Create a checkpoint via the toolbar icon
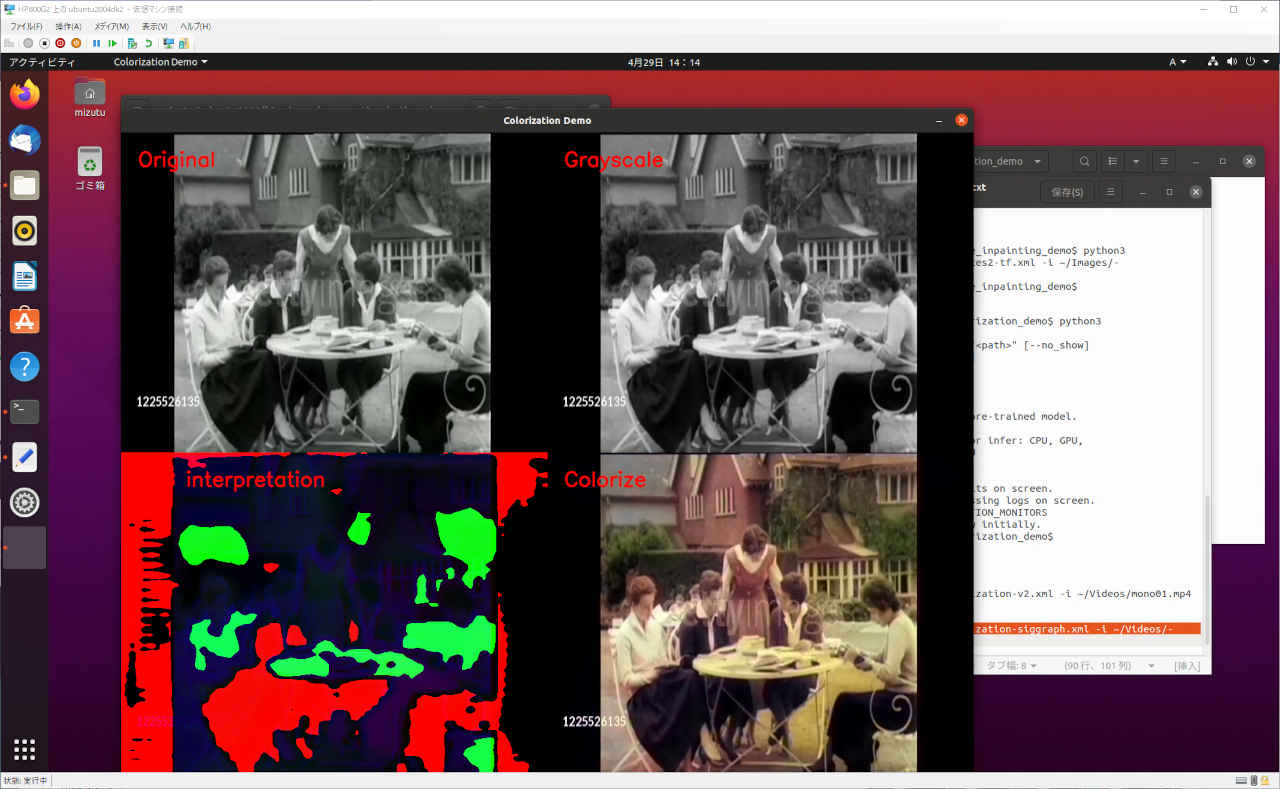 point(132,43)
